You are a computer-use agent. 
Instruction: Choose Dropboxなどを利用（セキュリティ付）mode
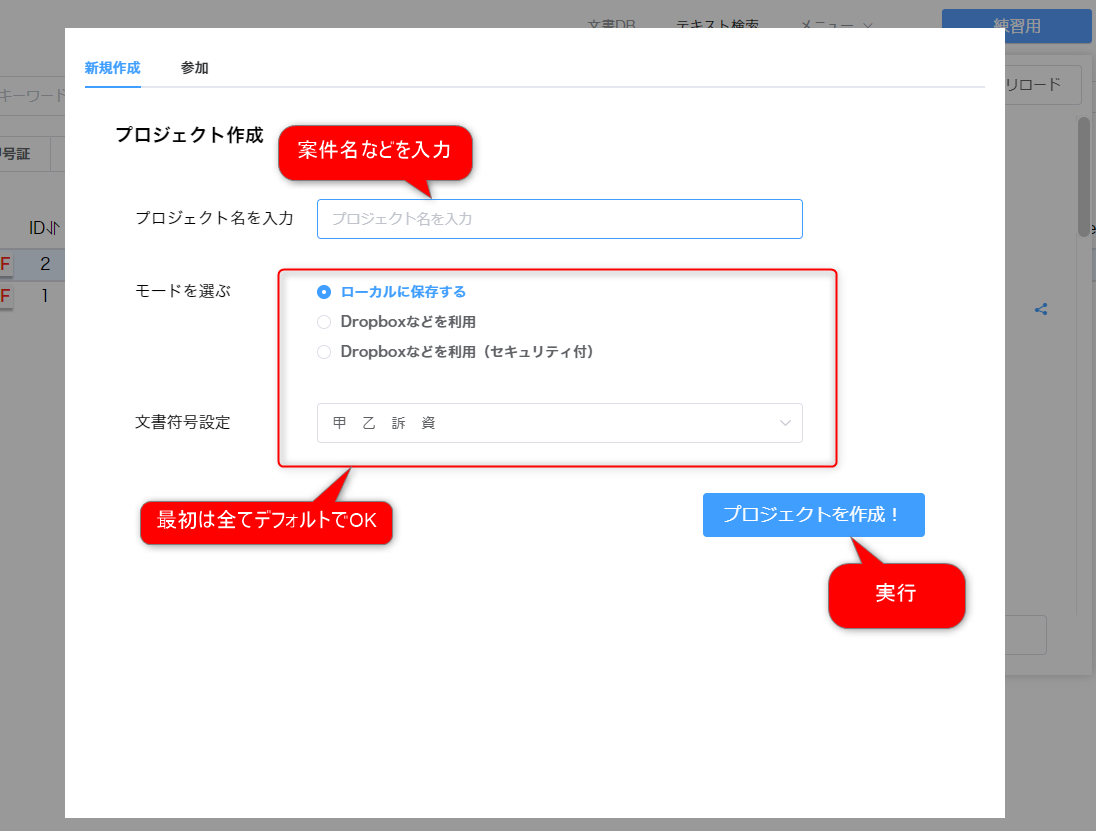tap(324, 352)
